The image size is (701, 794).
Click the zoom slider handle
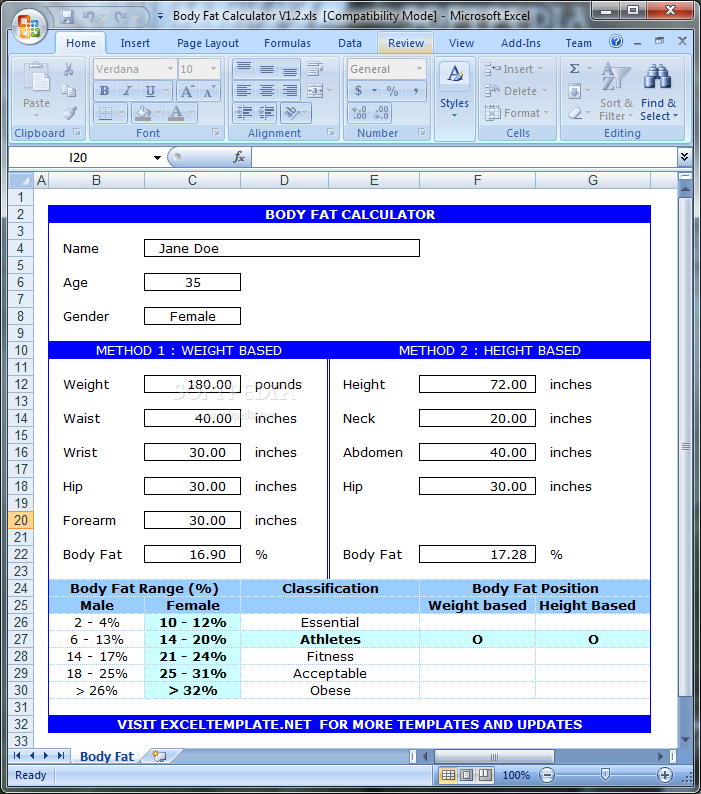(605, 775)
